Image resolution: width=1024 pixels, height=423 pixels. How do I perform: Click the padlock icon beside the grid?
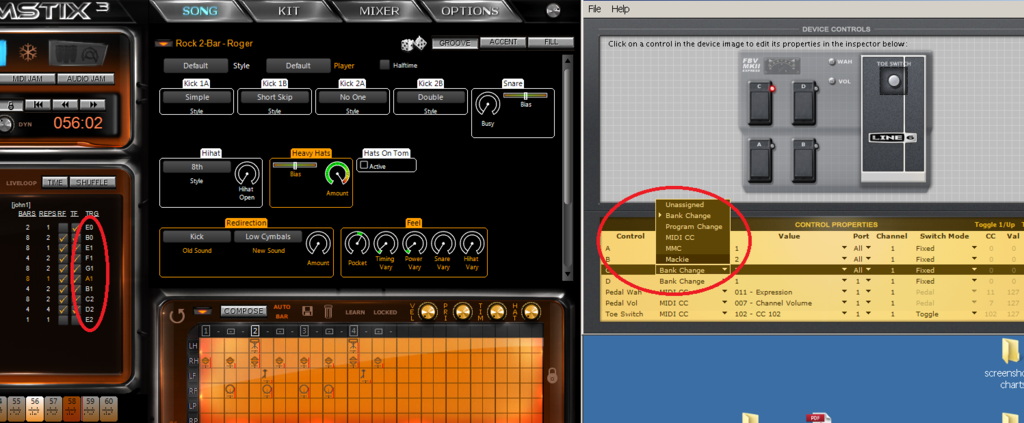pos(551,376)
